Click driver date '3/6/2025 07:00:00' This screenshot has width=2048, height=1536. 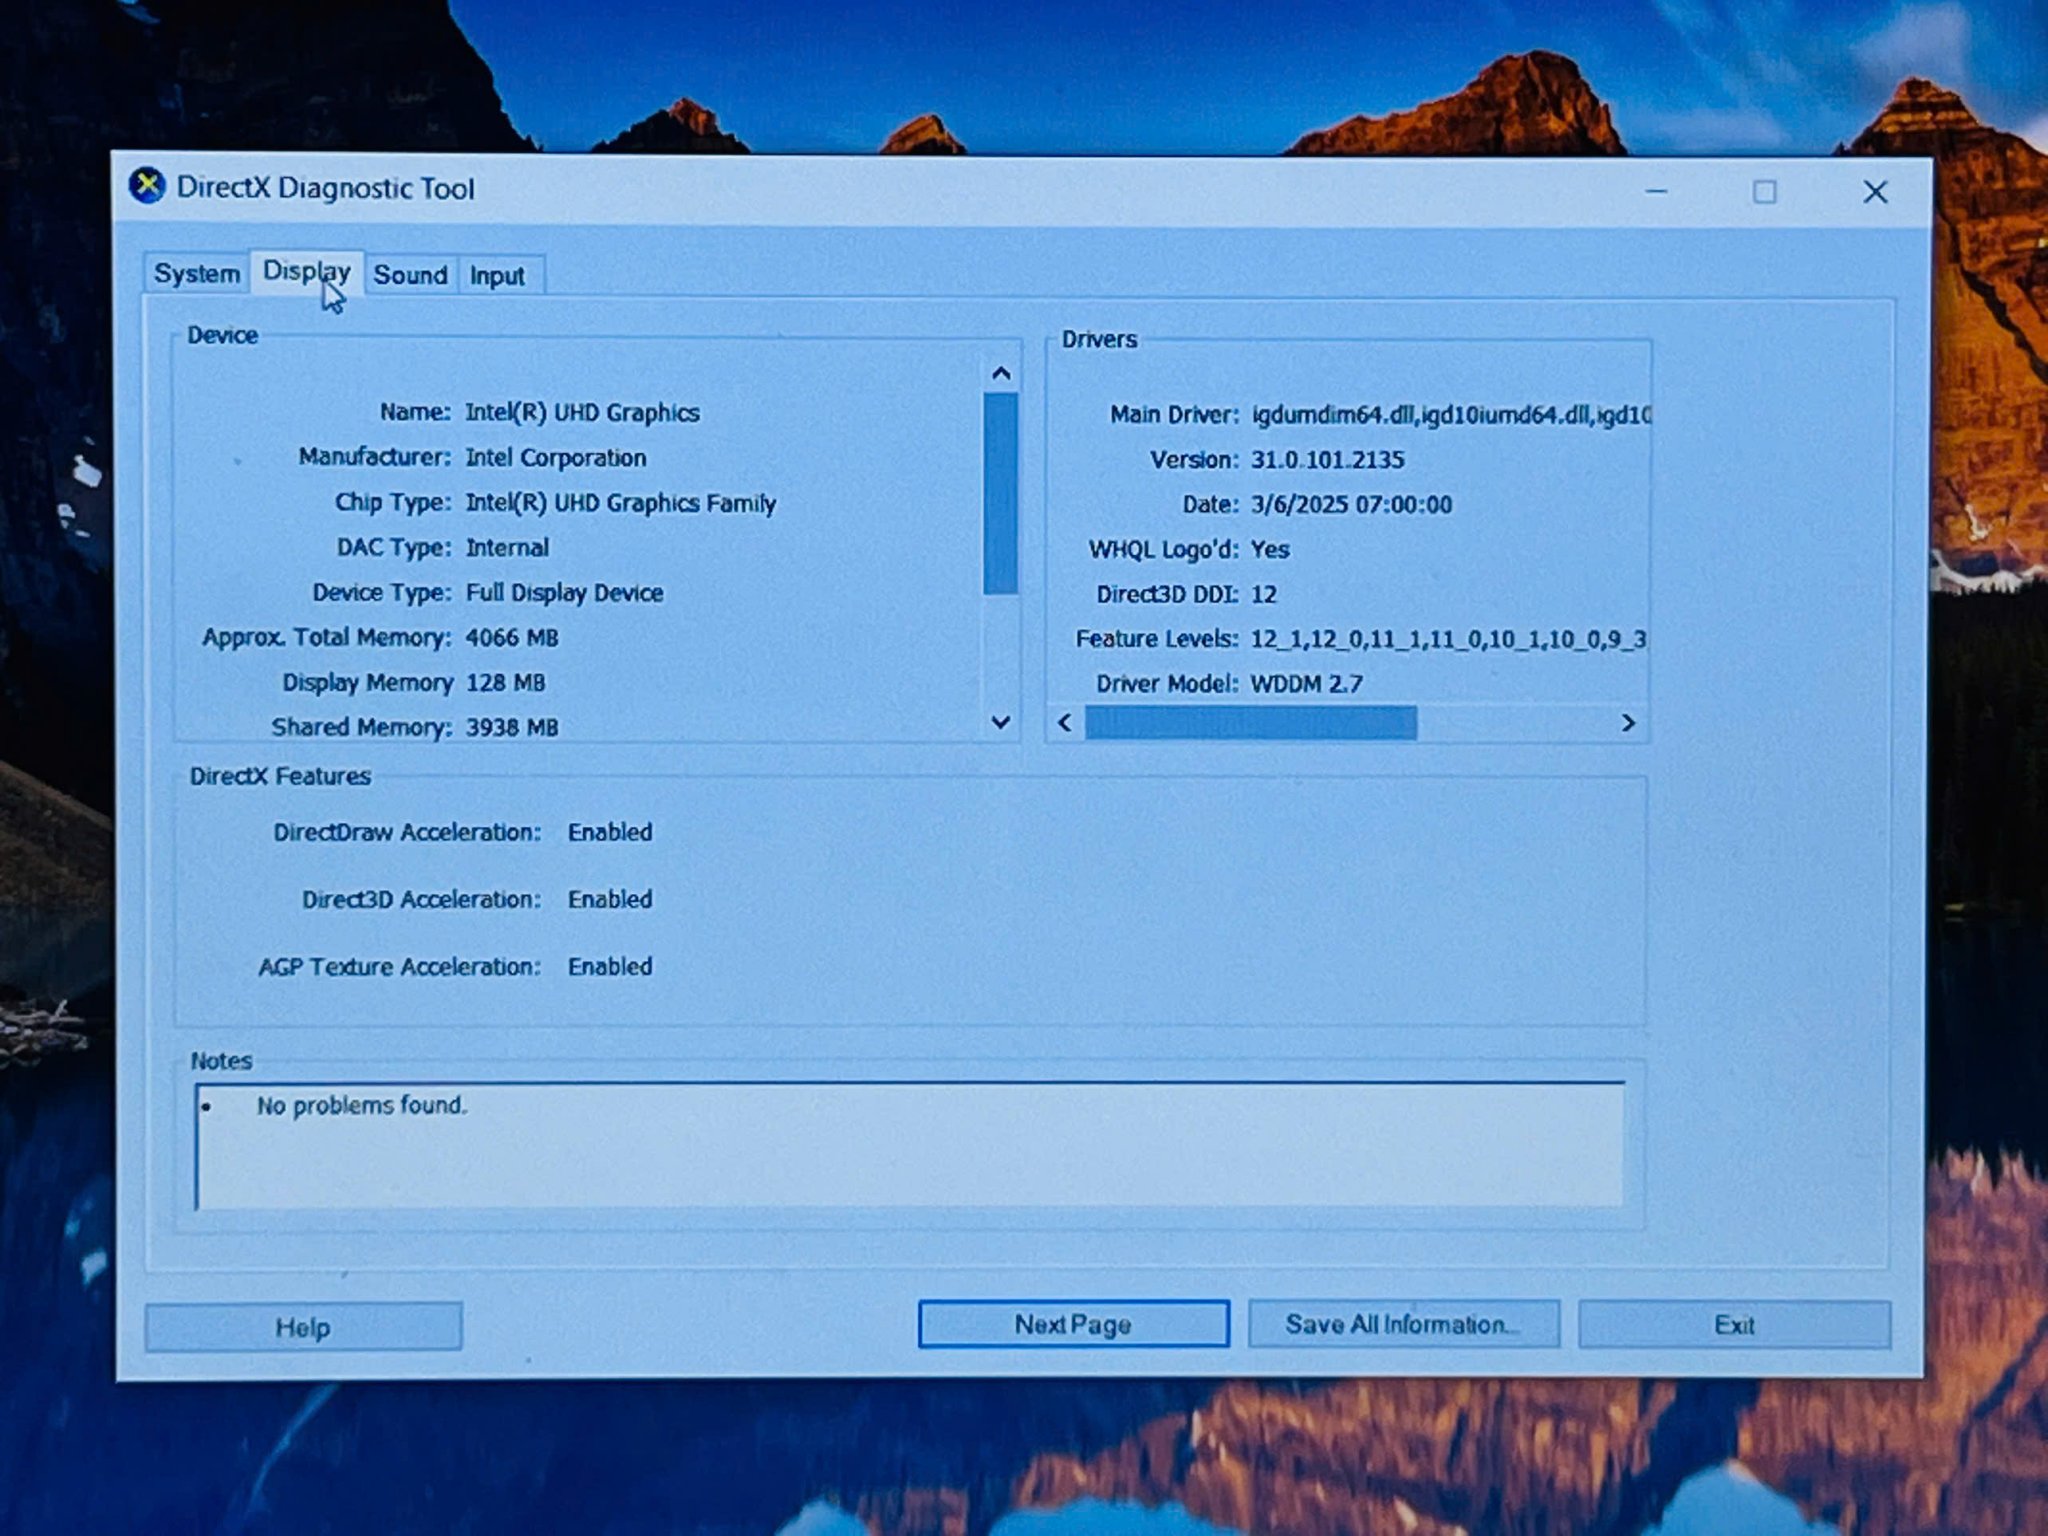(x=1351, y=504)
